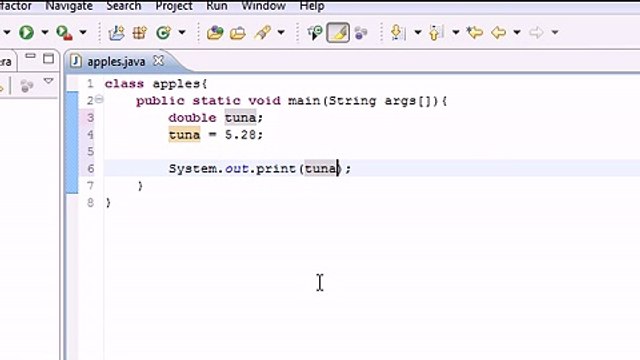Click 'double' keyword on line 3

tap(192, 118)
